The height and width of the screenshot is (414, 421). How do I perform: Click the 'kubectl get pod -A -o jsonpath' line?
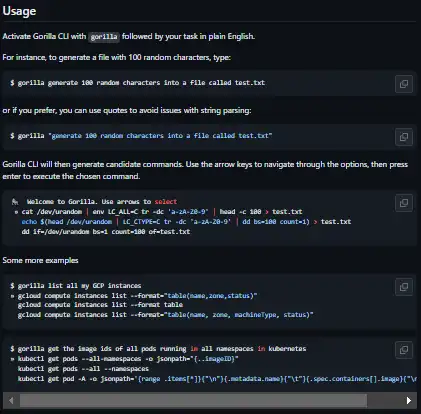pos(217,379)
